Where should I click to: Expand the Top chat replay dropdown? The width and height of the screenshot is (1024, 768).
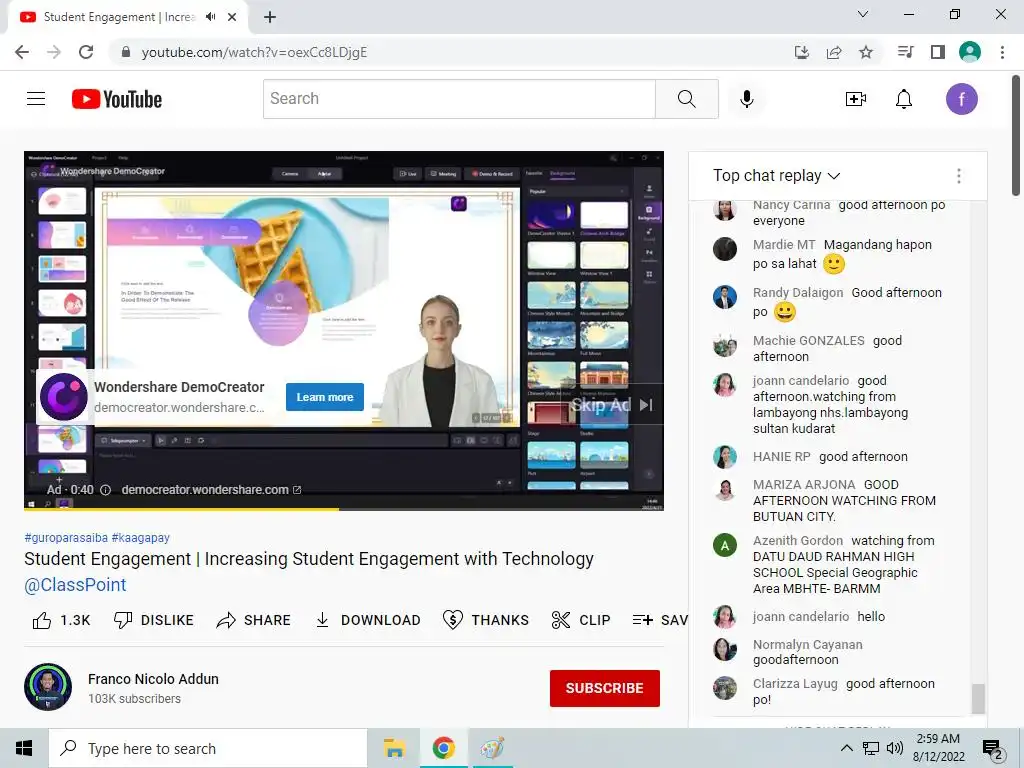pyautogui.click(x=776, y=176)
